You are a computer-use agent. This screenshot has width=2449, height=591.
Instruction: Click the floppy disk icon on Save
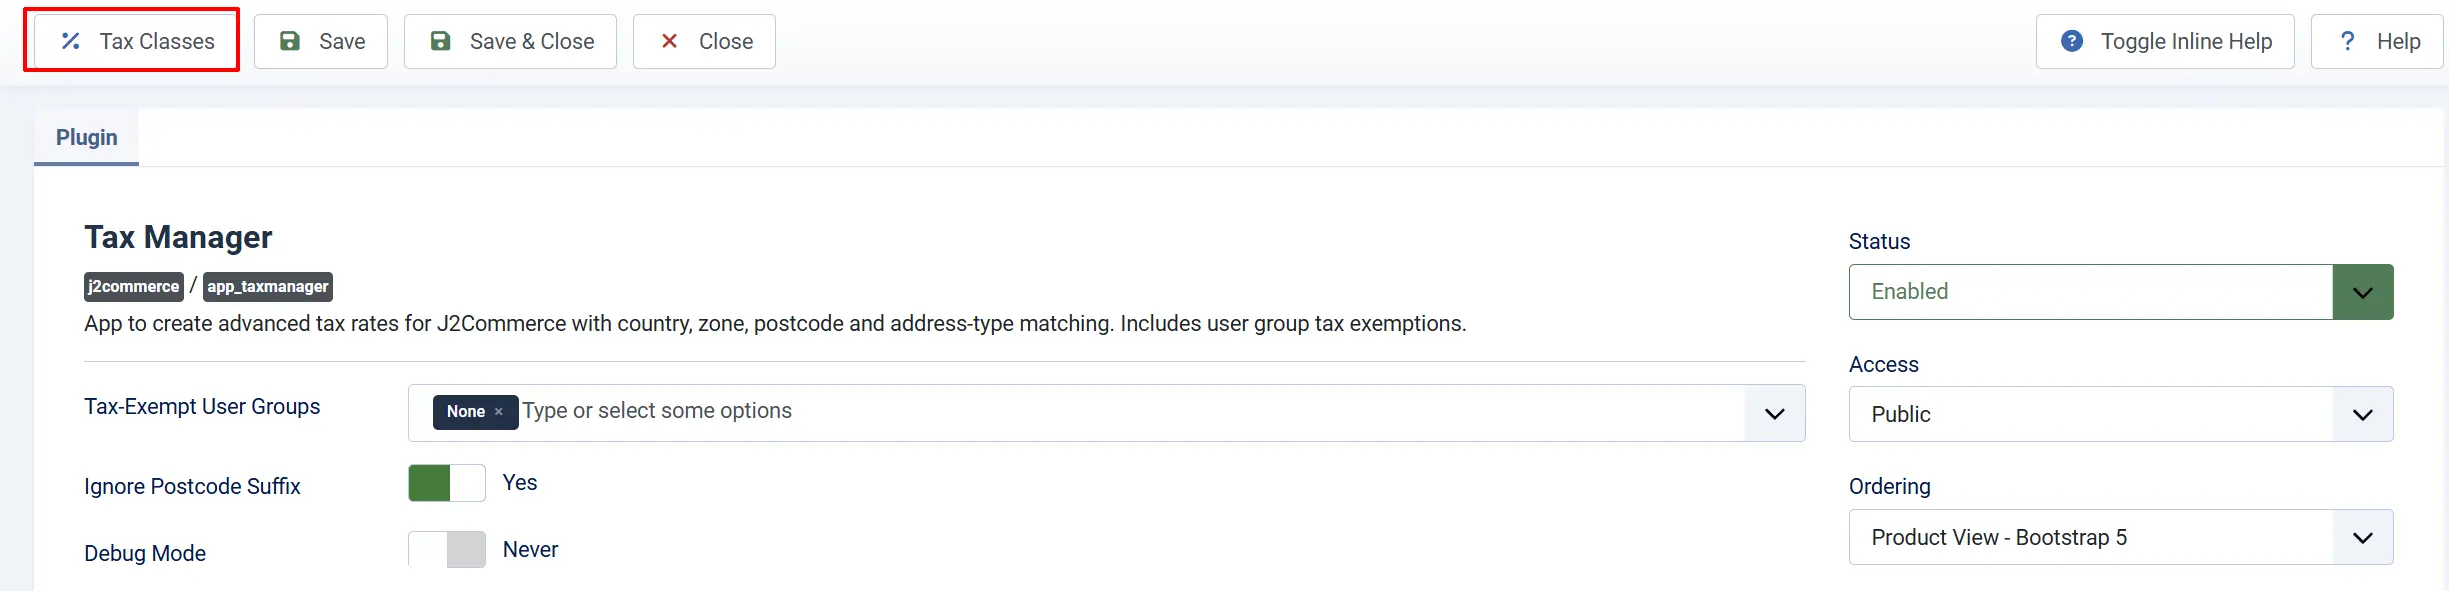(x=290, y=41)
